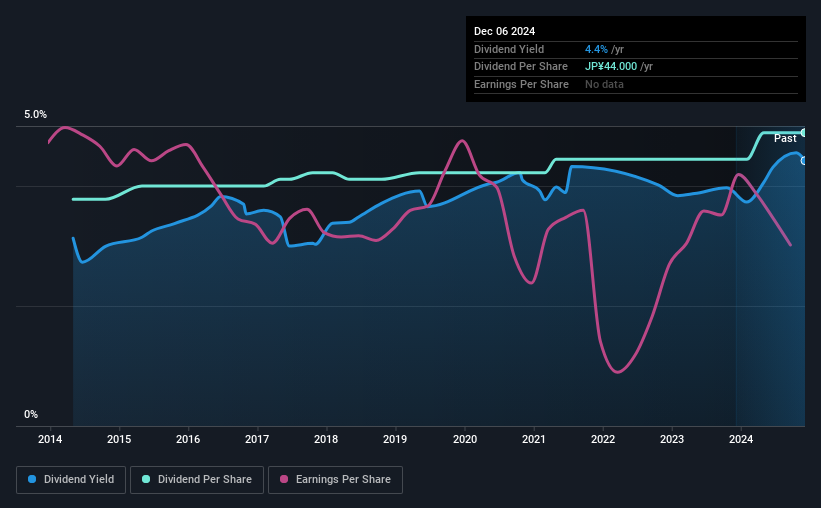
Task: Click the tooltip date Dec 06 2024
Action: click(504, 31)
